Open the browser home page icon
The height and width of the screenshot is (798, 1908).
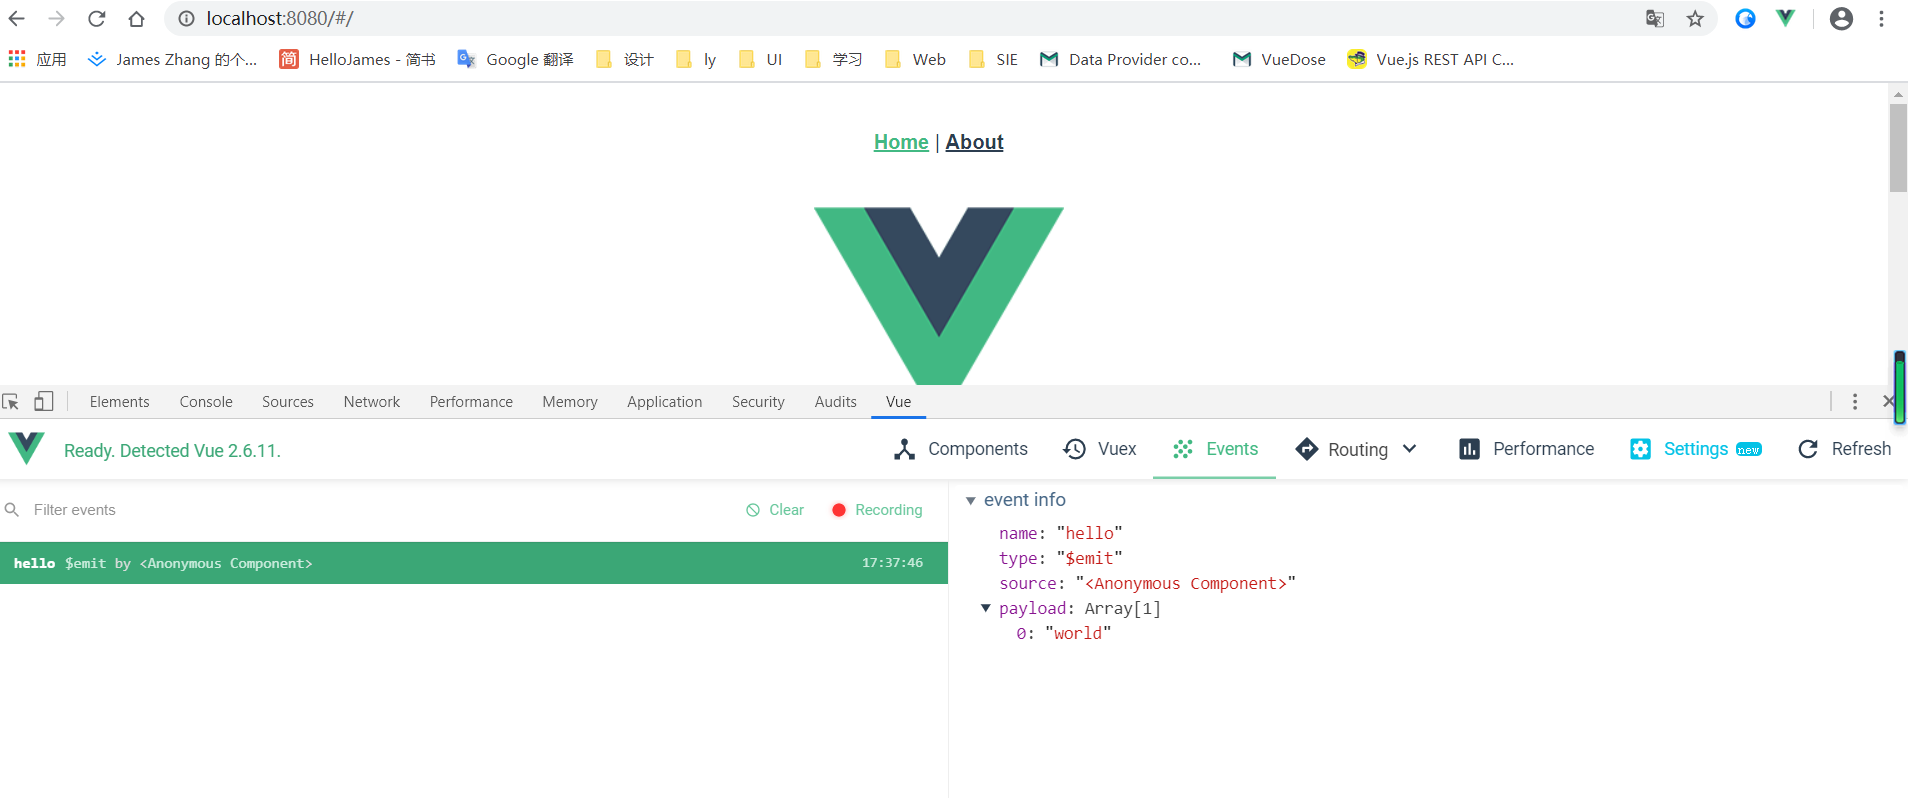tap(137, 18)
